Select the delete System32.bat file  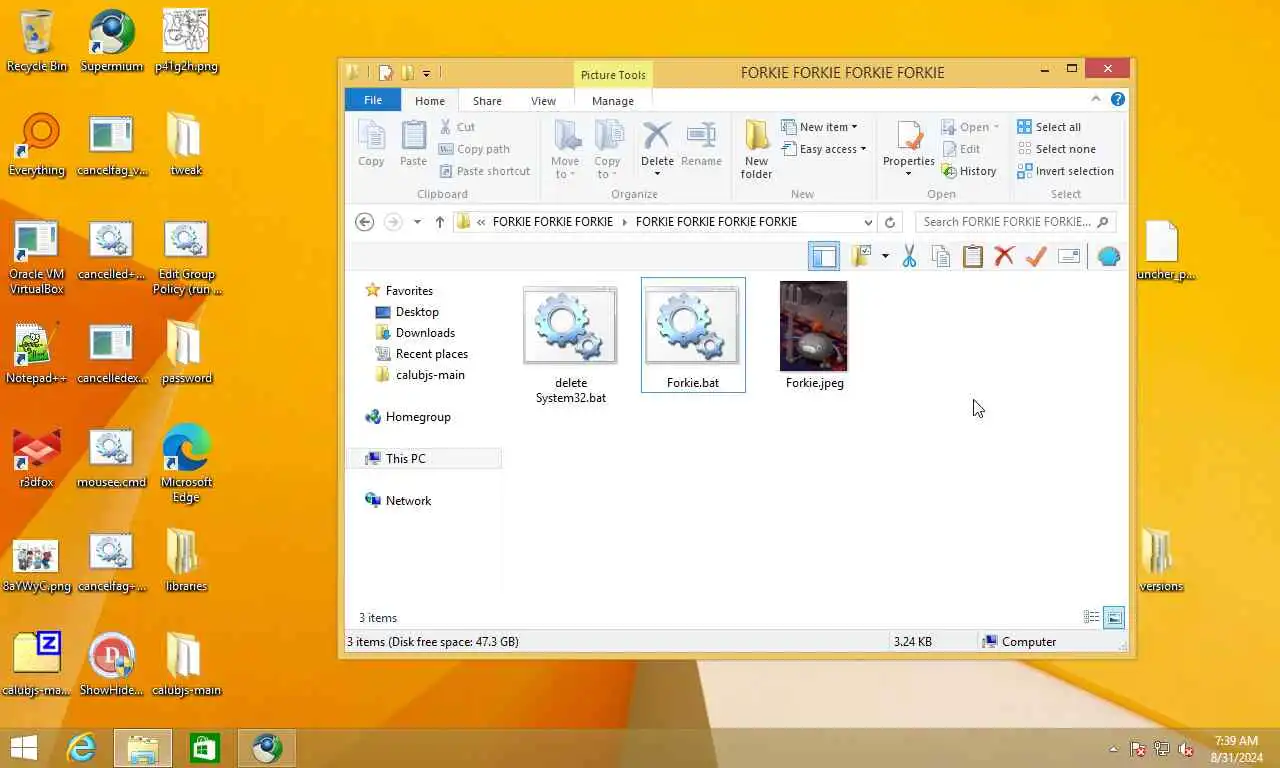[x=570, y=343]
